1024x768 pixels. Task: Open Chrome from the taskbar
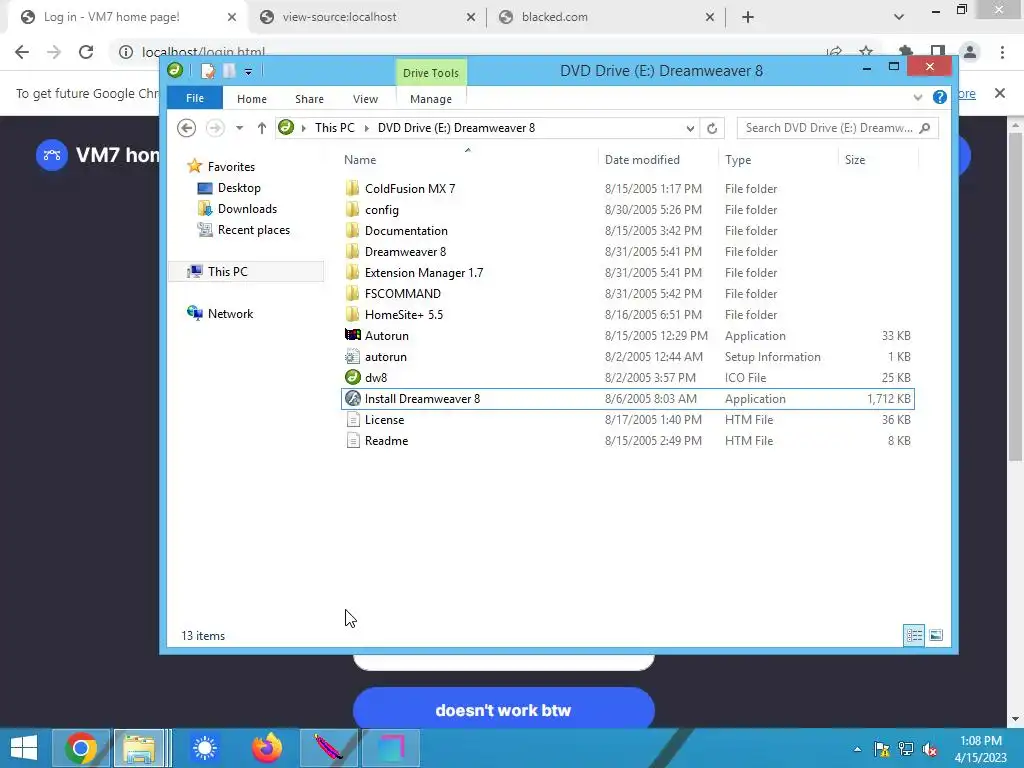(81, 748)
